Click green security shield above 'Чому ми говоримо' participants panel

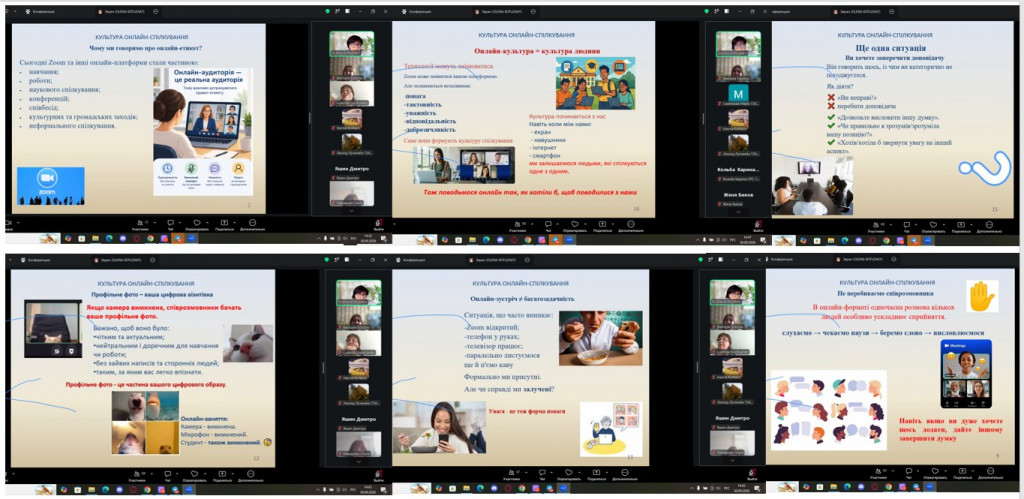pyautogui.click(x=327, y=11)
